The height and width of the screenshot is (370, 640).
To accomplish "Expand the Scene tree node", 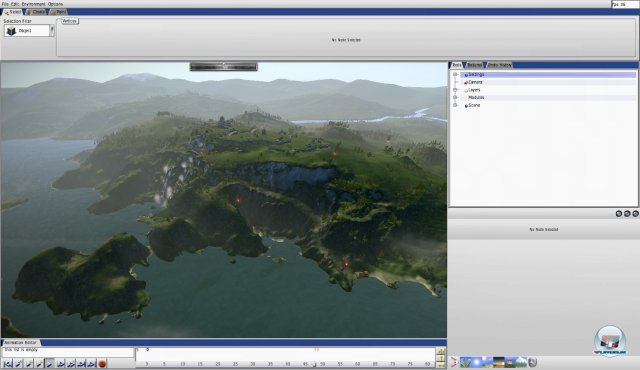I will (455, 105).
